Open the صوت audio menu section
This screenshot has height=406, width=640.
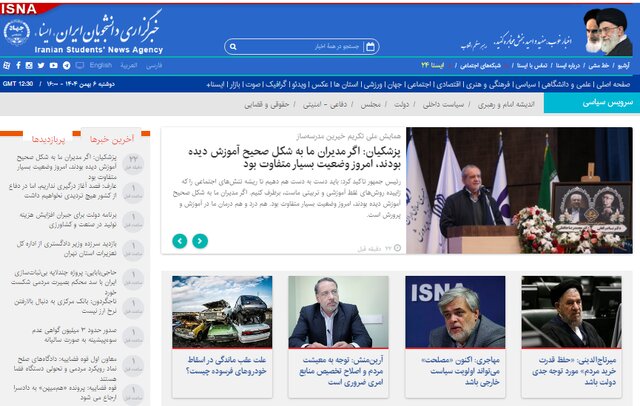point(253,84)
